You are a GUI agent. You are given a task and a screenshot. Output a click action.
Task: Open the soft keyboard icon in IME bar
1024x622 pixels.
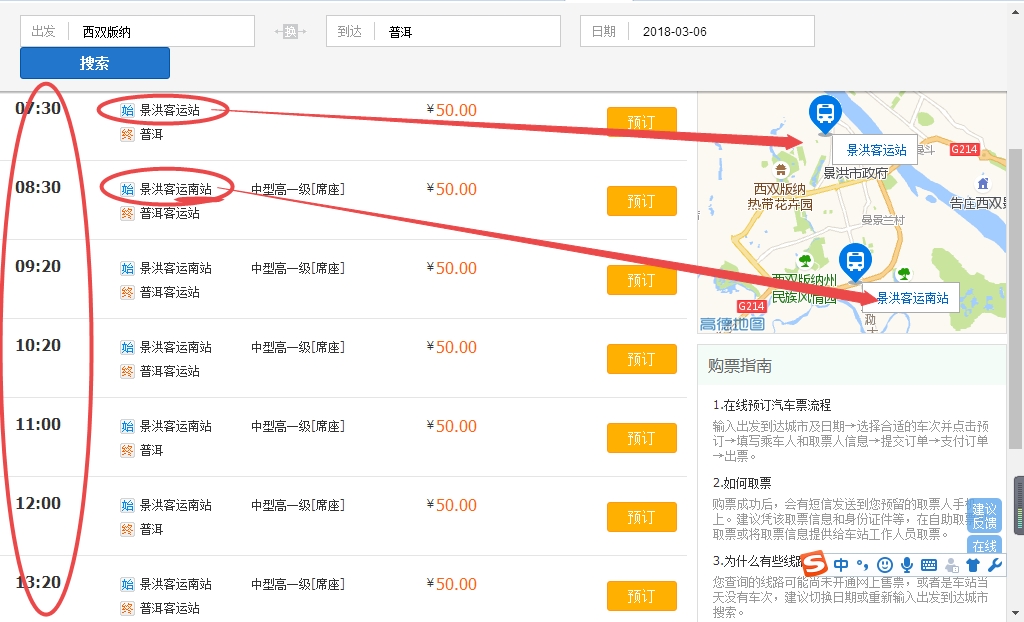pyautogui.click(x=929, y=565)
